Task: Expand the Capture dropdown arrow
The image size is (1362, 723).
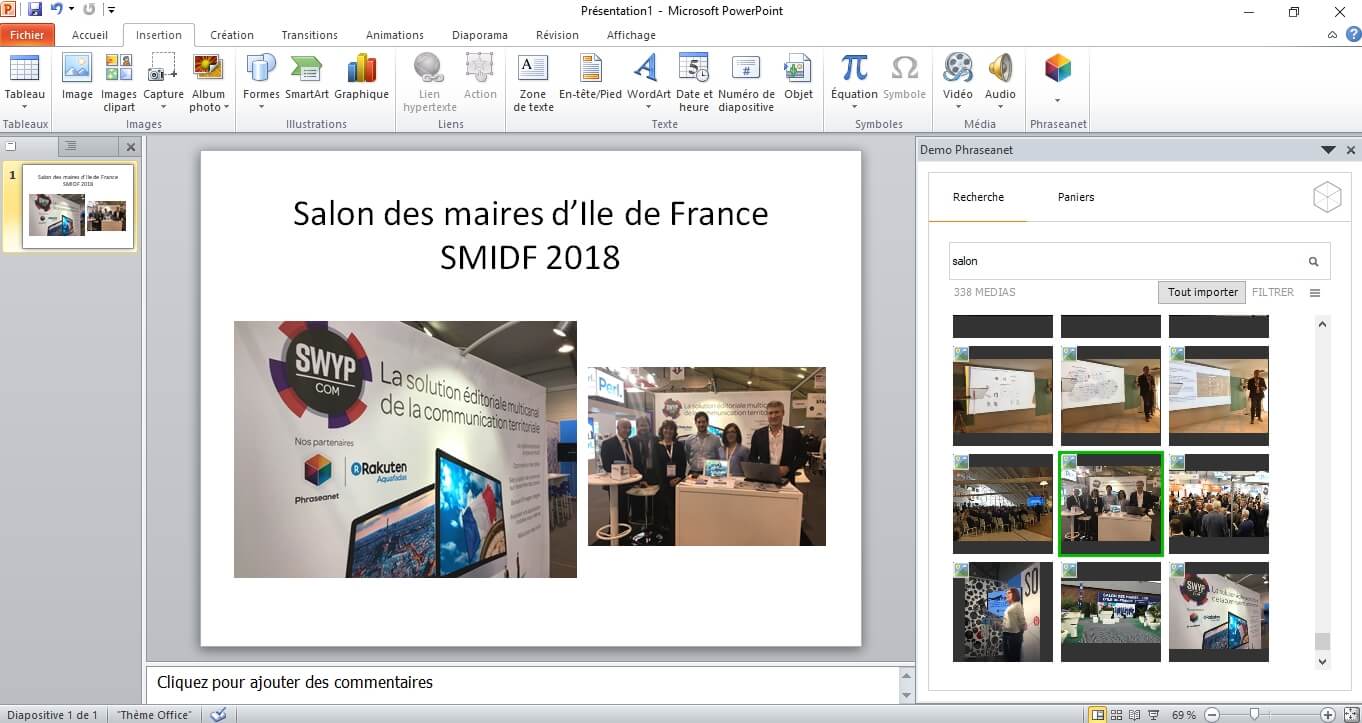Action: pyautogui.click(x=163, y=107)
